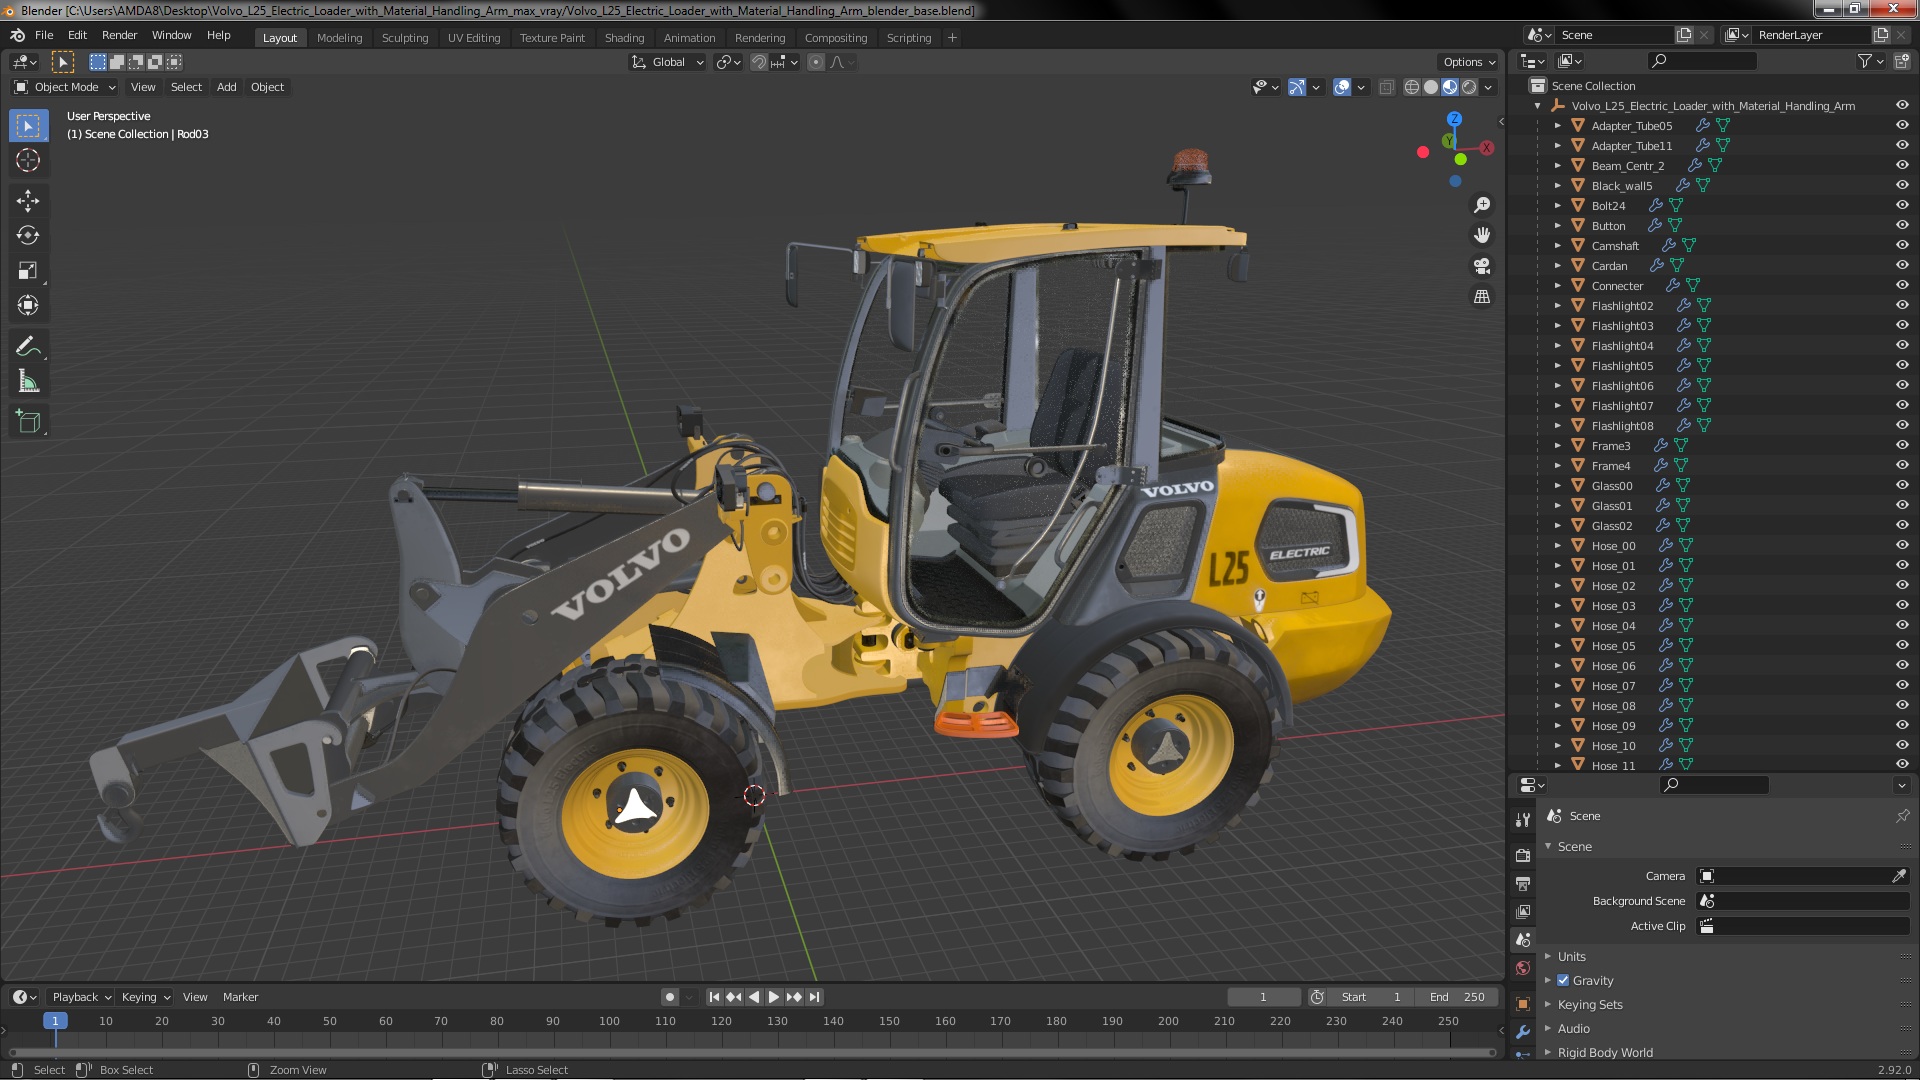The width and height of the screenshot is (1920, 1080).
Task: Click the outliner filter funnel icon
Action: [x=1865, y=61]
